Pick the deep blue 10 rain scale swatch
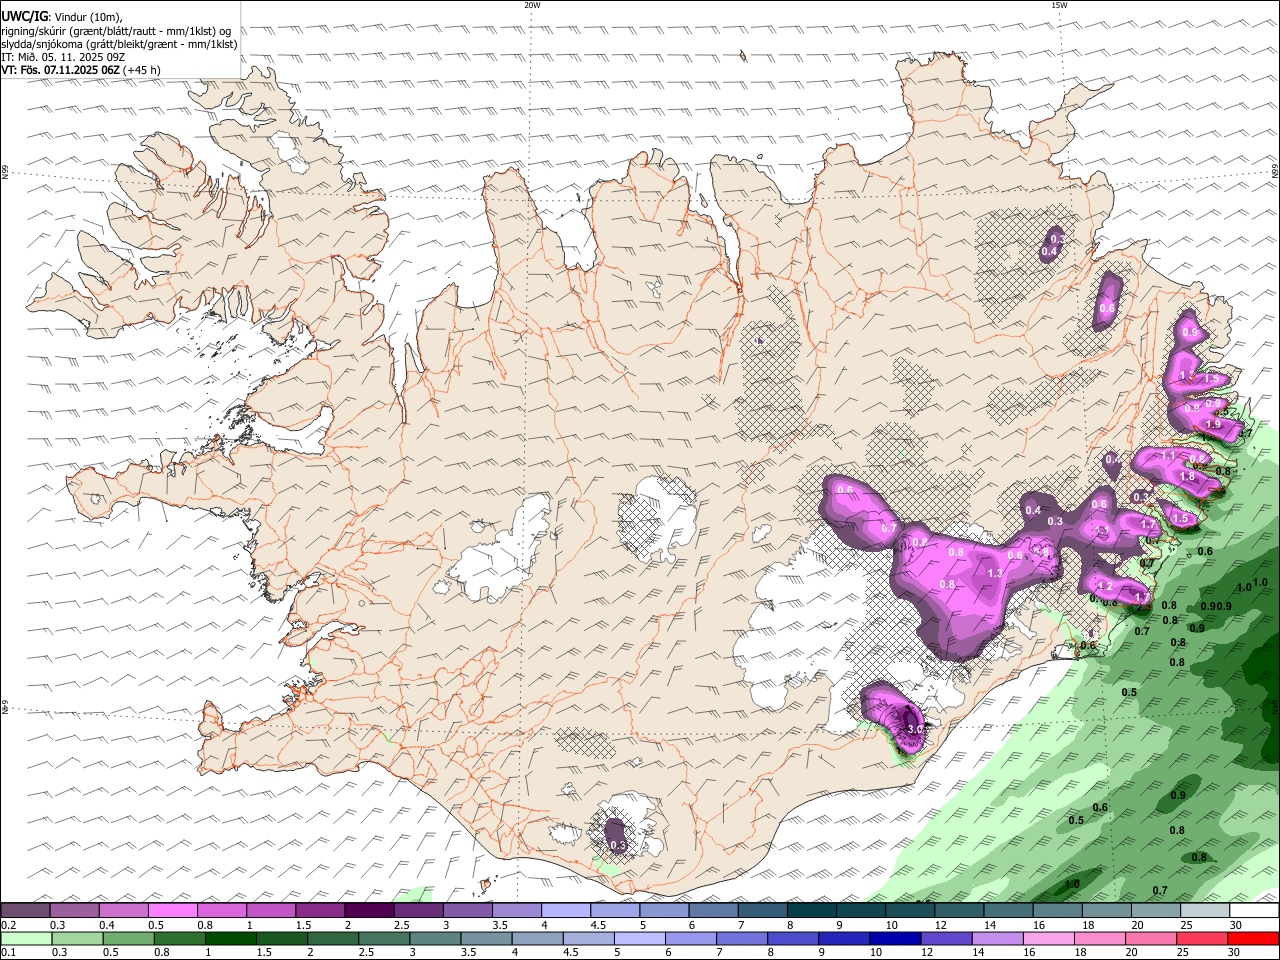 coord(893,939)
